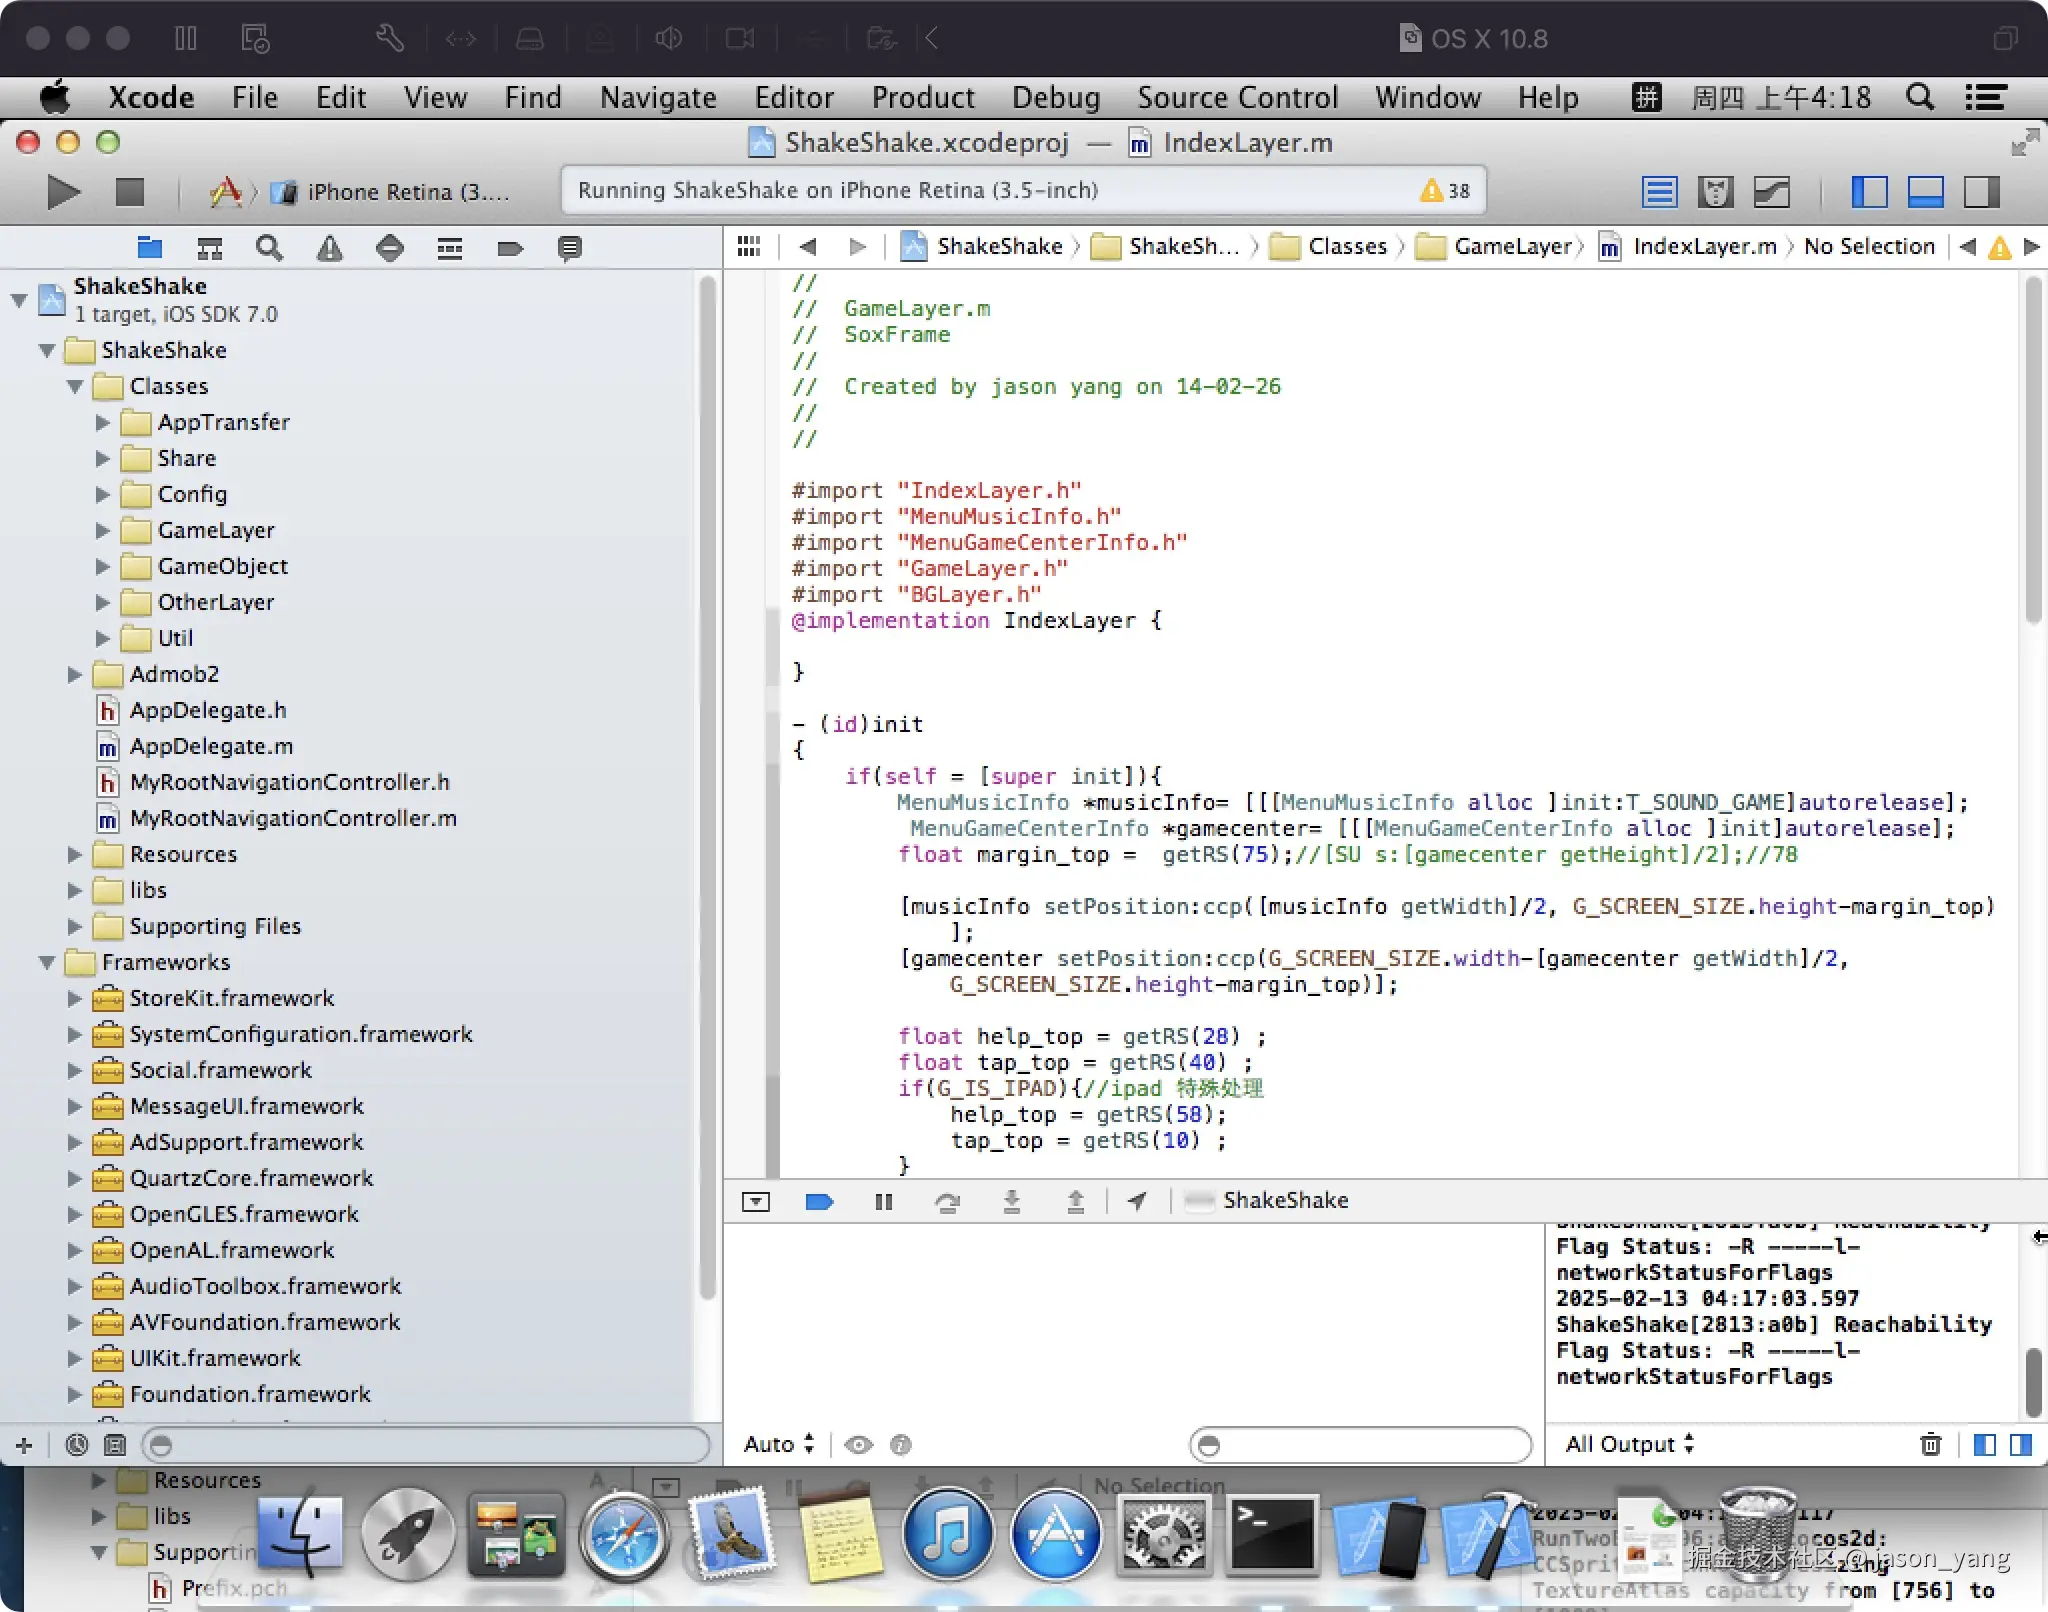Open the Source Control menu

(x=1237, y=97)
